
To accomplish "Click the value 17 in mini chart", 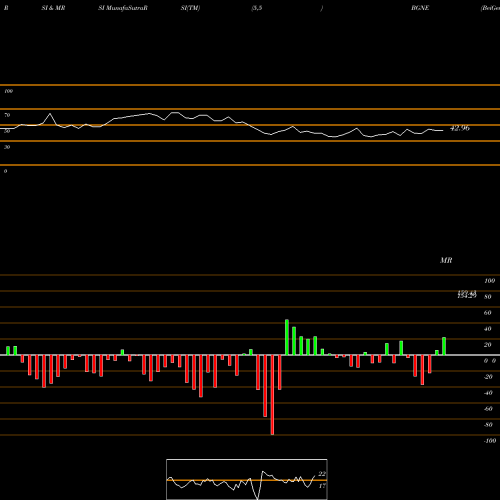I will tap(322, 486).
